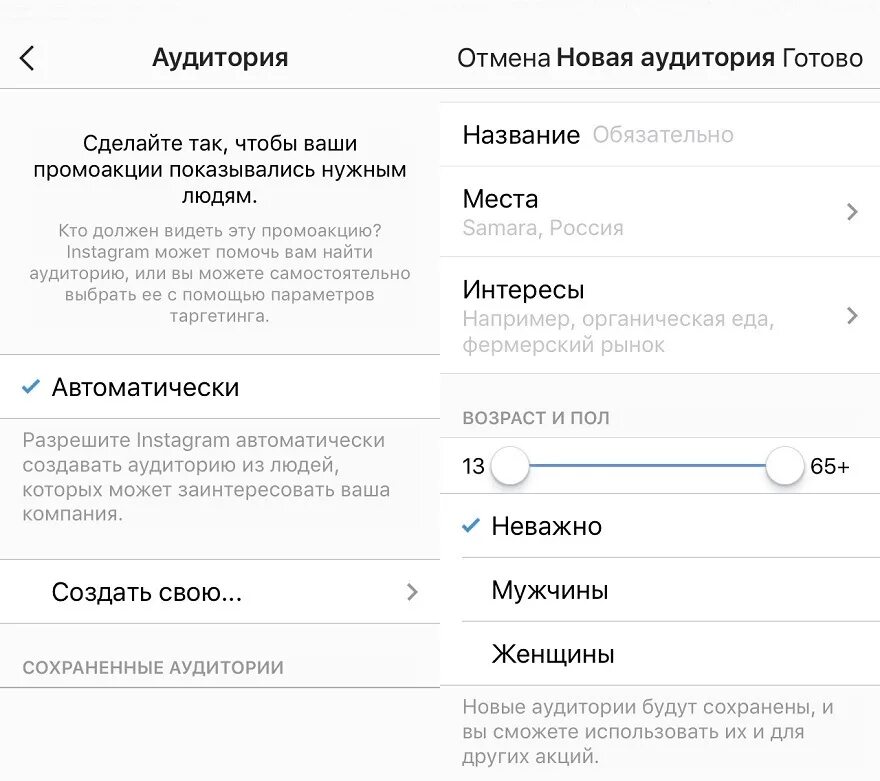
Task: Select the Неважно gender option
Action: click(x=547, y=526)
